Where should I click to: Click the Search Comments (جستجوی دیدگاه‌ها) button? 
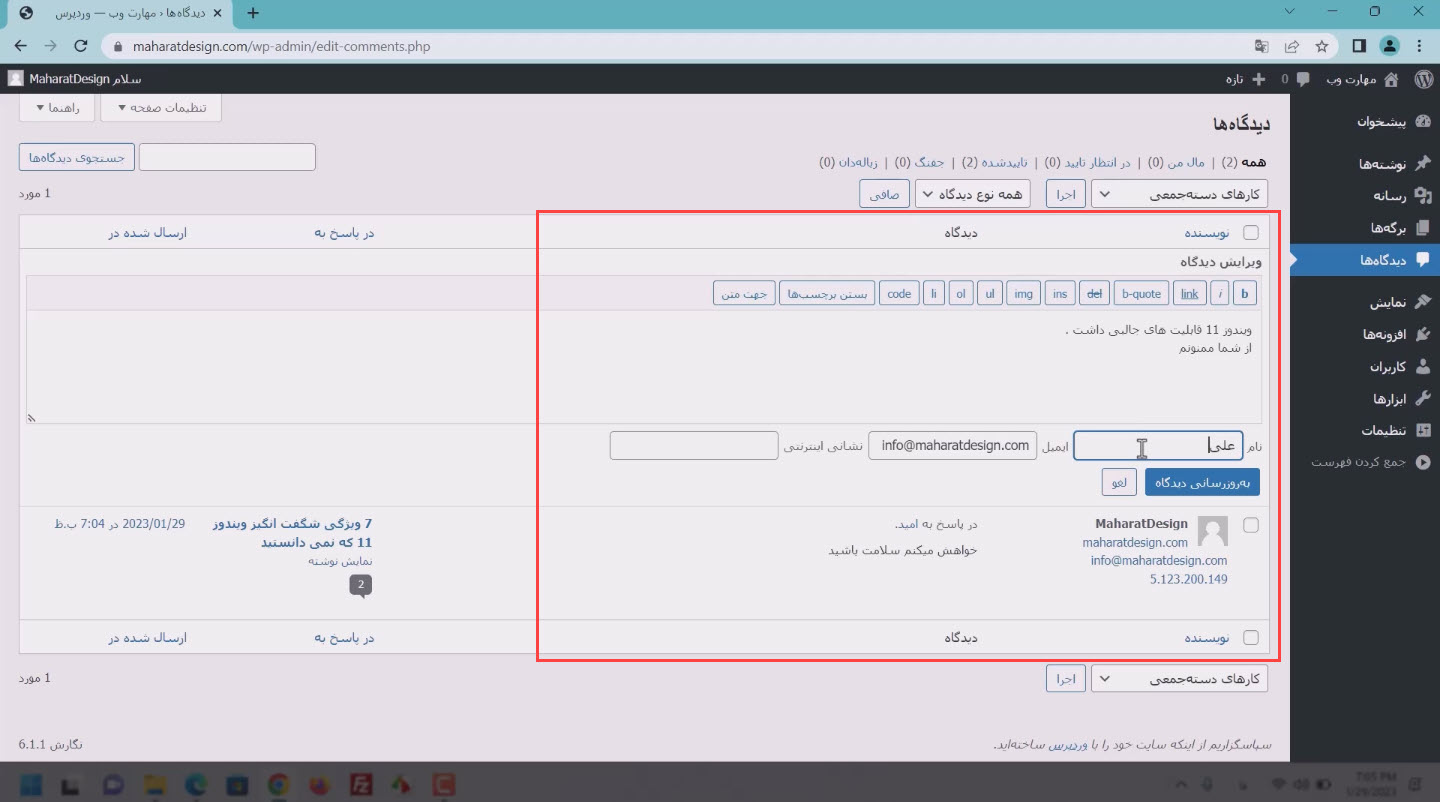77,158
